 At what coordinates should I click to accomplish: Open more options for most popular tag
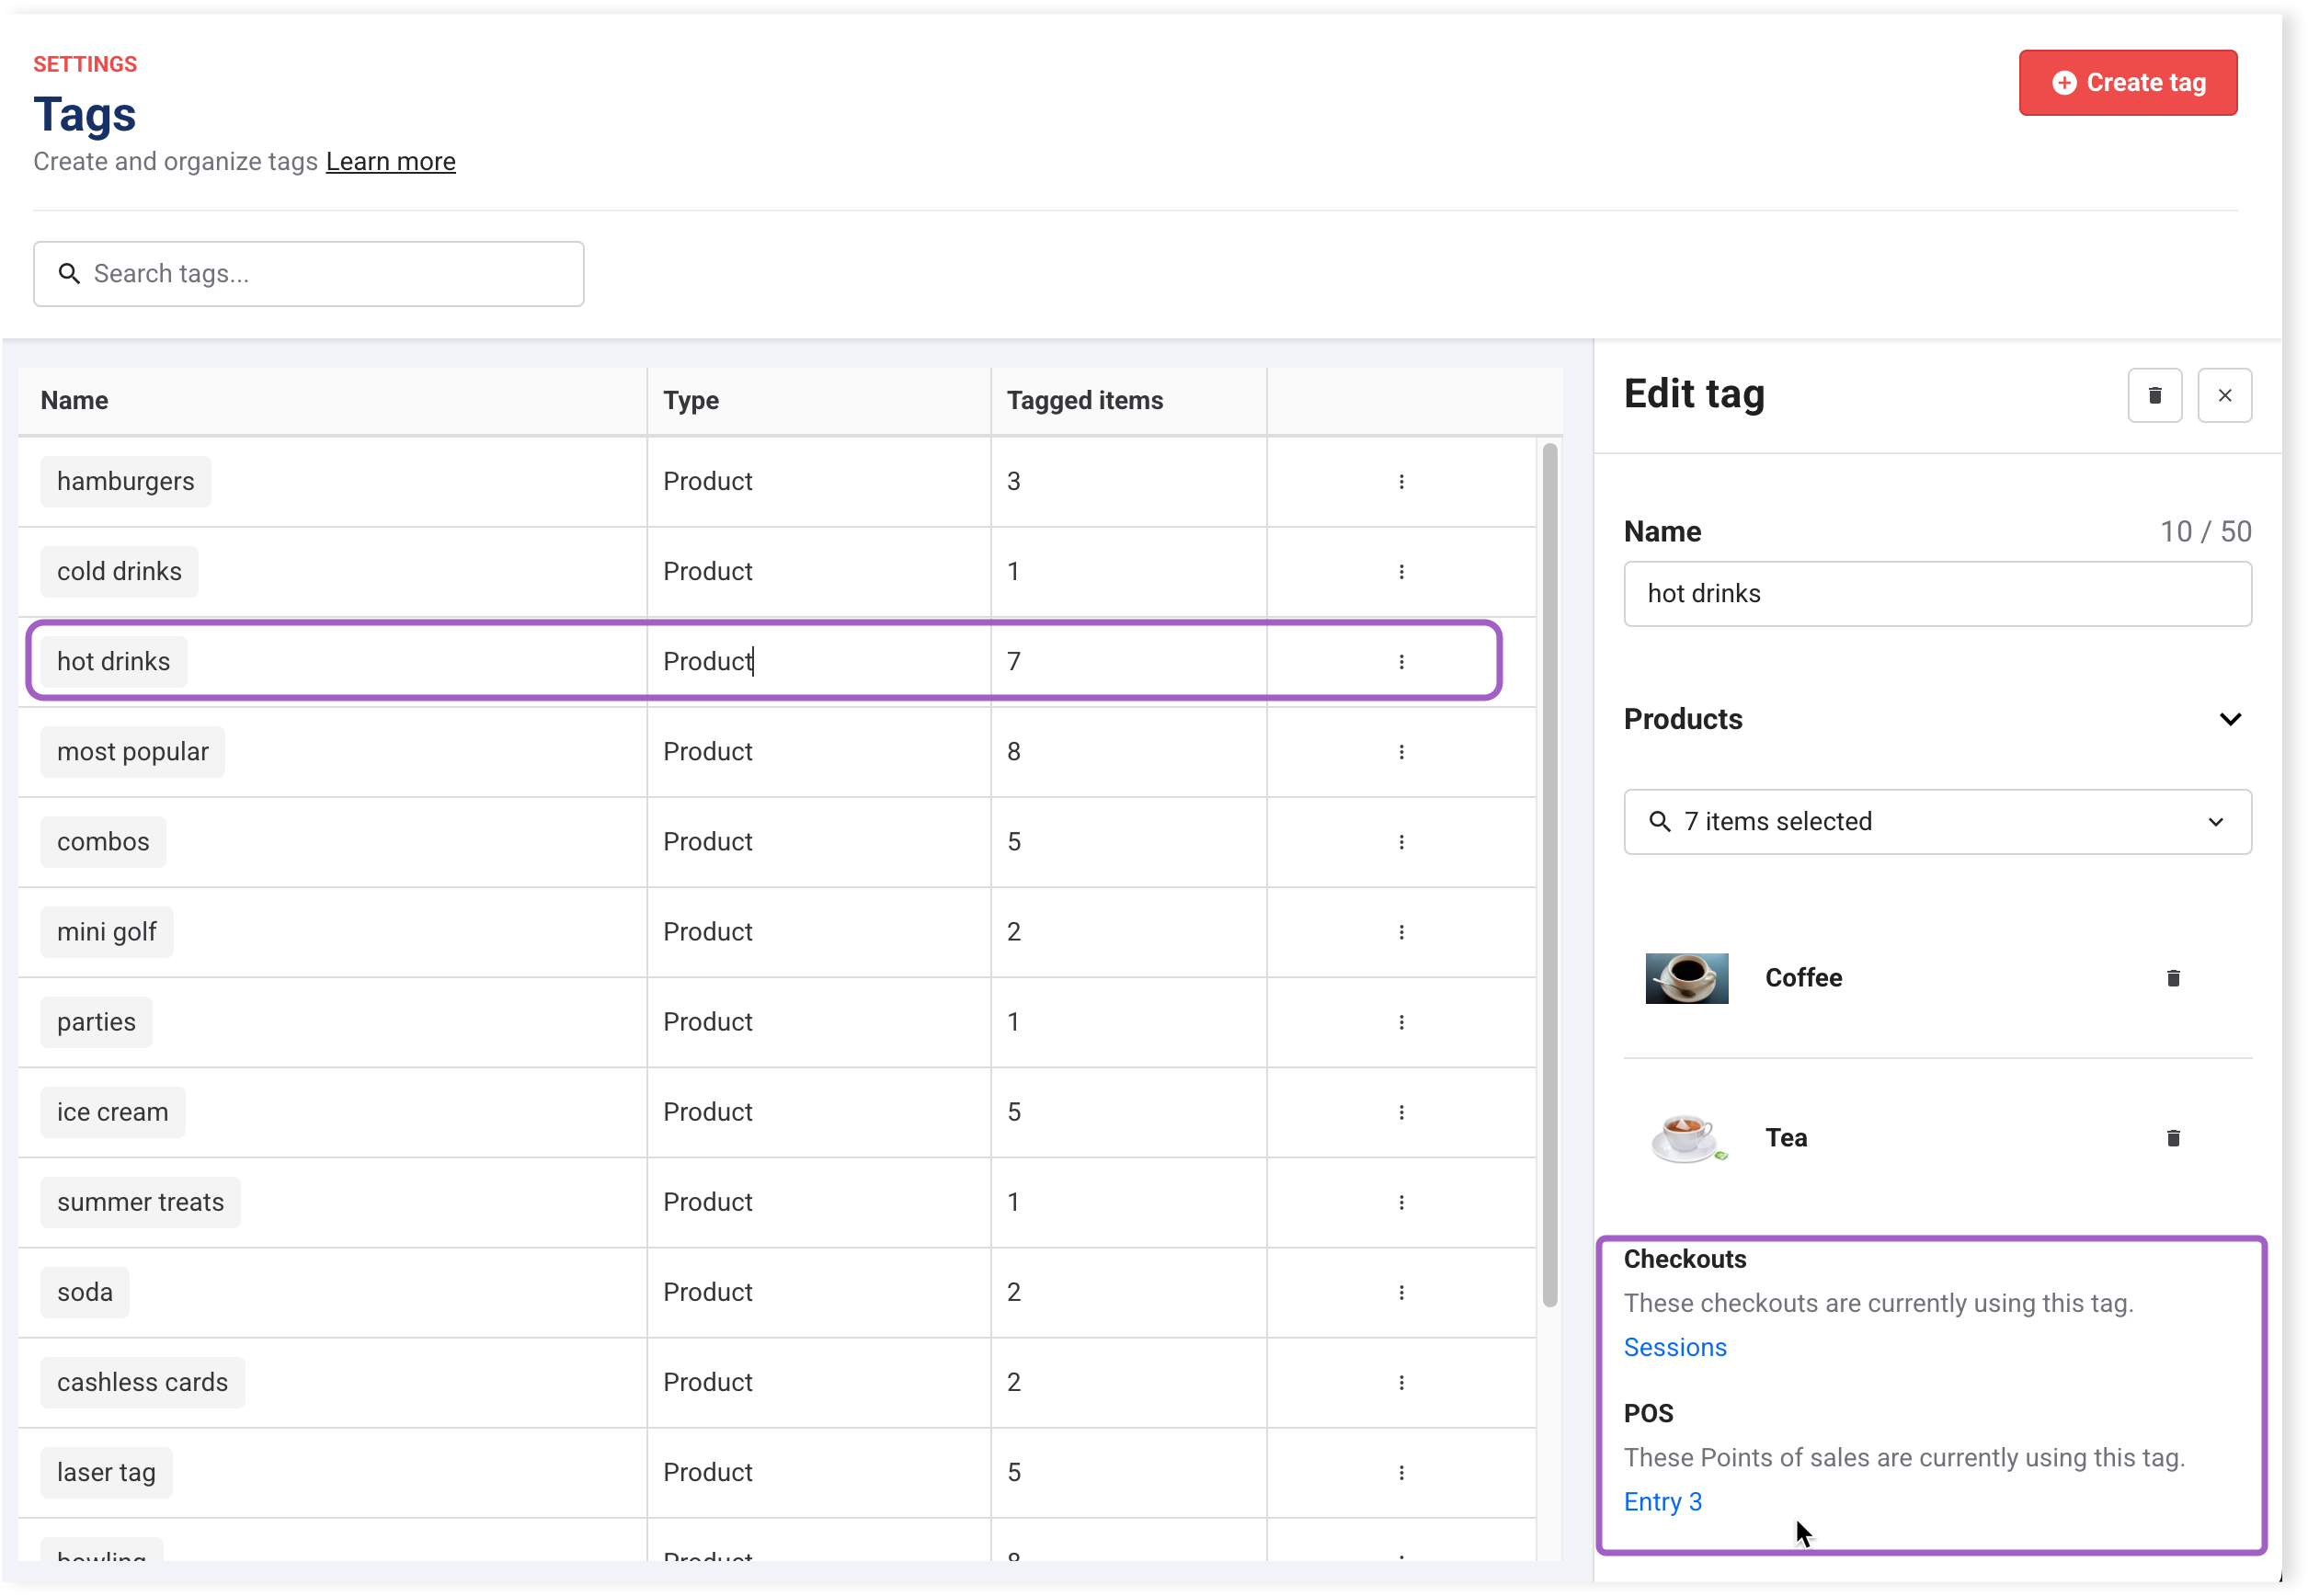tap(1401, 752)
